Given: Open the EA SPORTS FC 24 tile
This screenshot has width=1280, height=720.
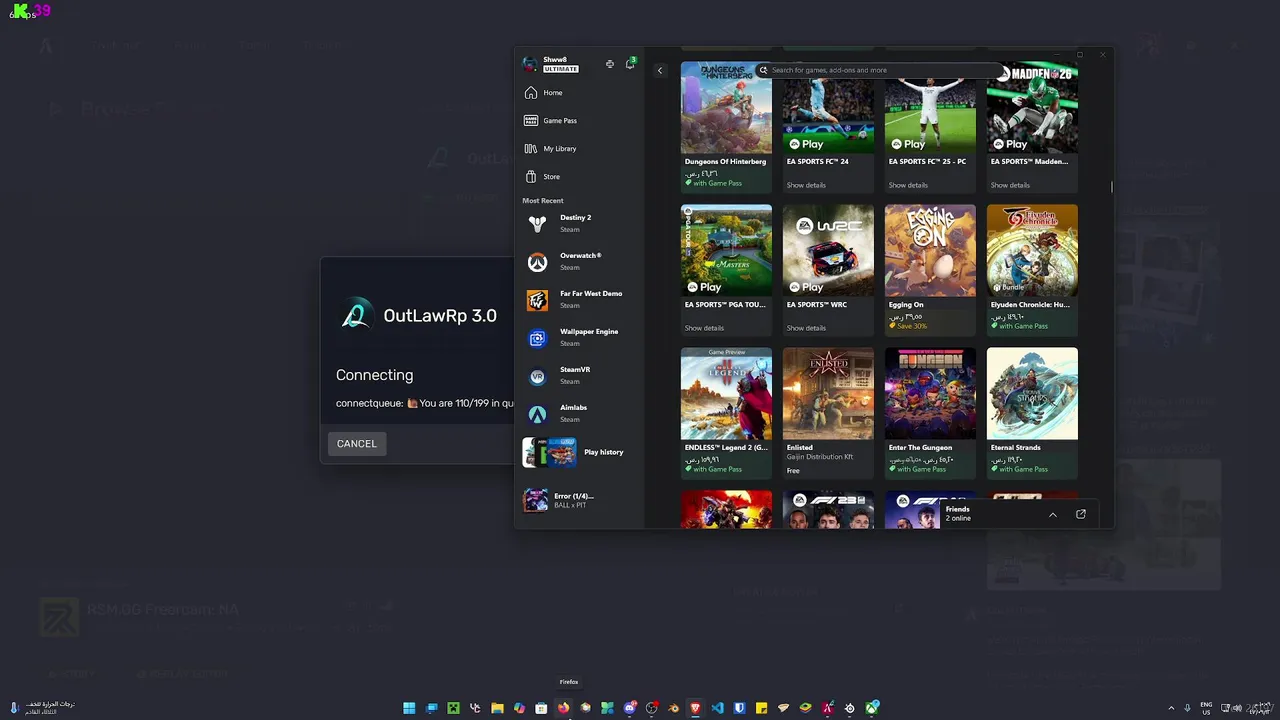Looking at the screenshot, I should (x=828, y=127).
